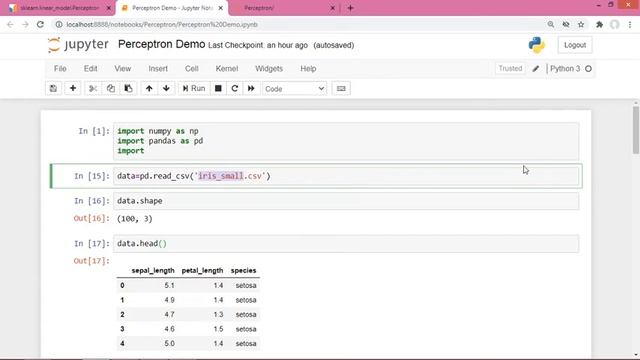
Task: Bookmark this page with the star icon
Action: point(581,24)
